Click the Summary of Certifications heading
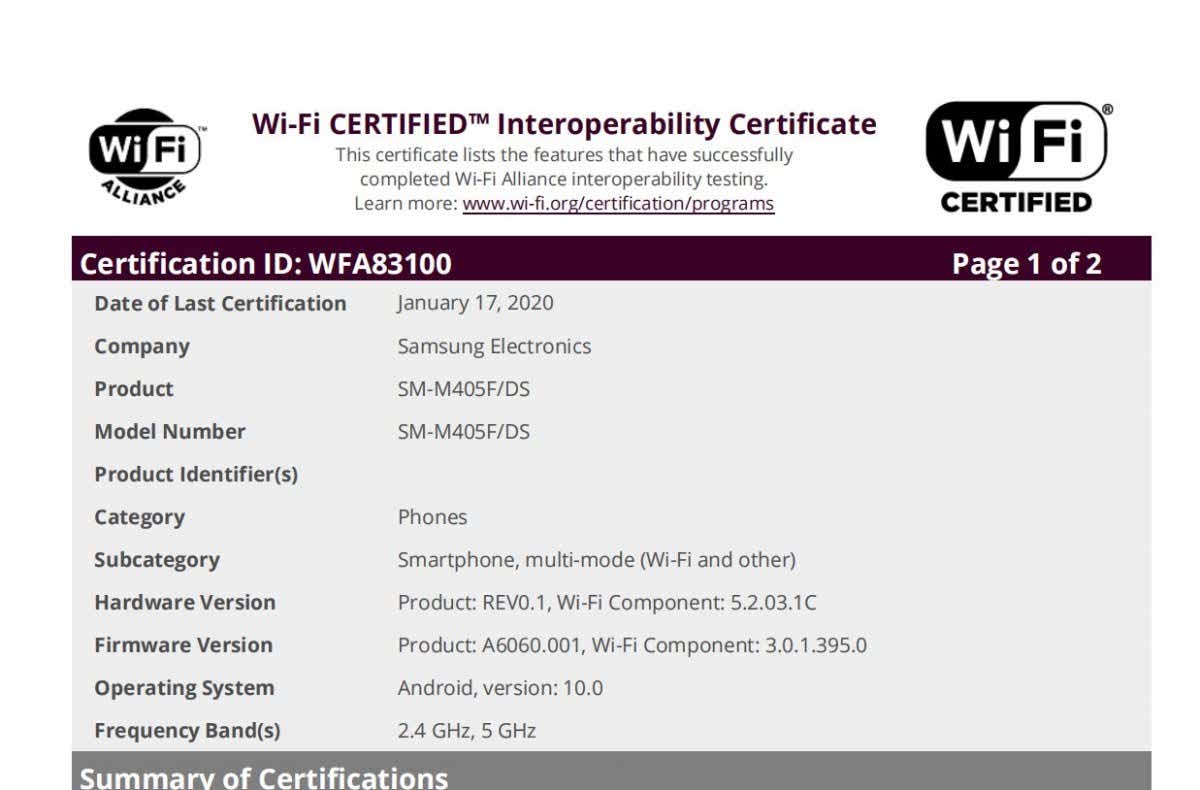Image resolution: width=1200 pixels, height=790 pixels. tap(264, 777)
